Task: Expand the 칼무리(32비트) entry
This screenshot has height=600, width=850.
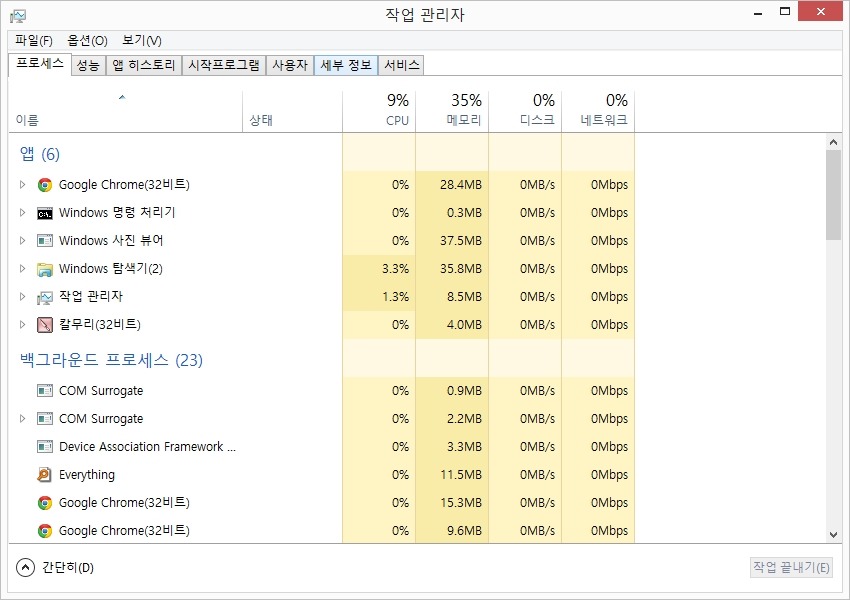Action: (x=22, y=325)
